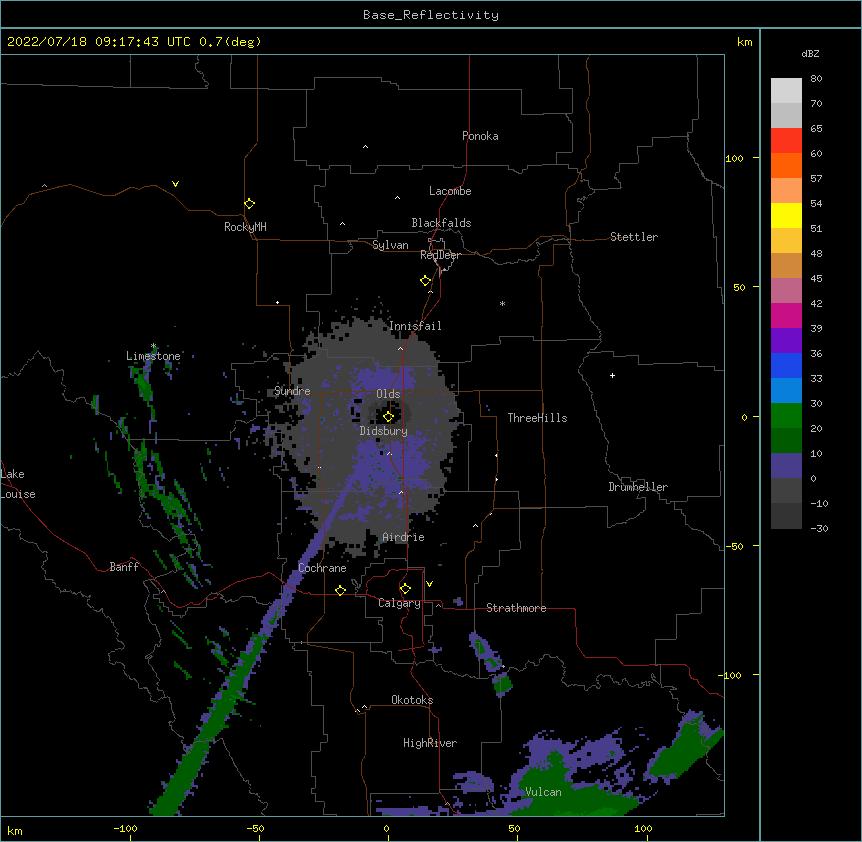This screenshot has width=862, height=842.
Task: Click the yellow diamond marker south of RedDeer
Action: point(425,280)
